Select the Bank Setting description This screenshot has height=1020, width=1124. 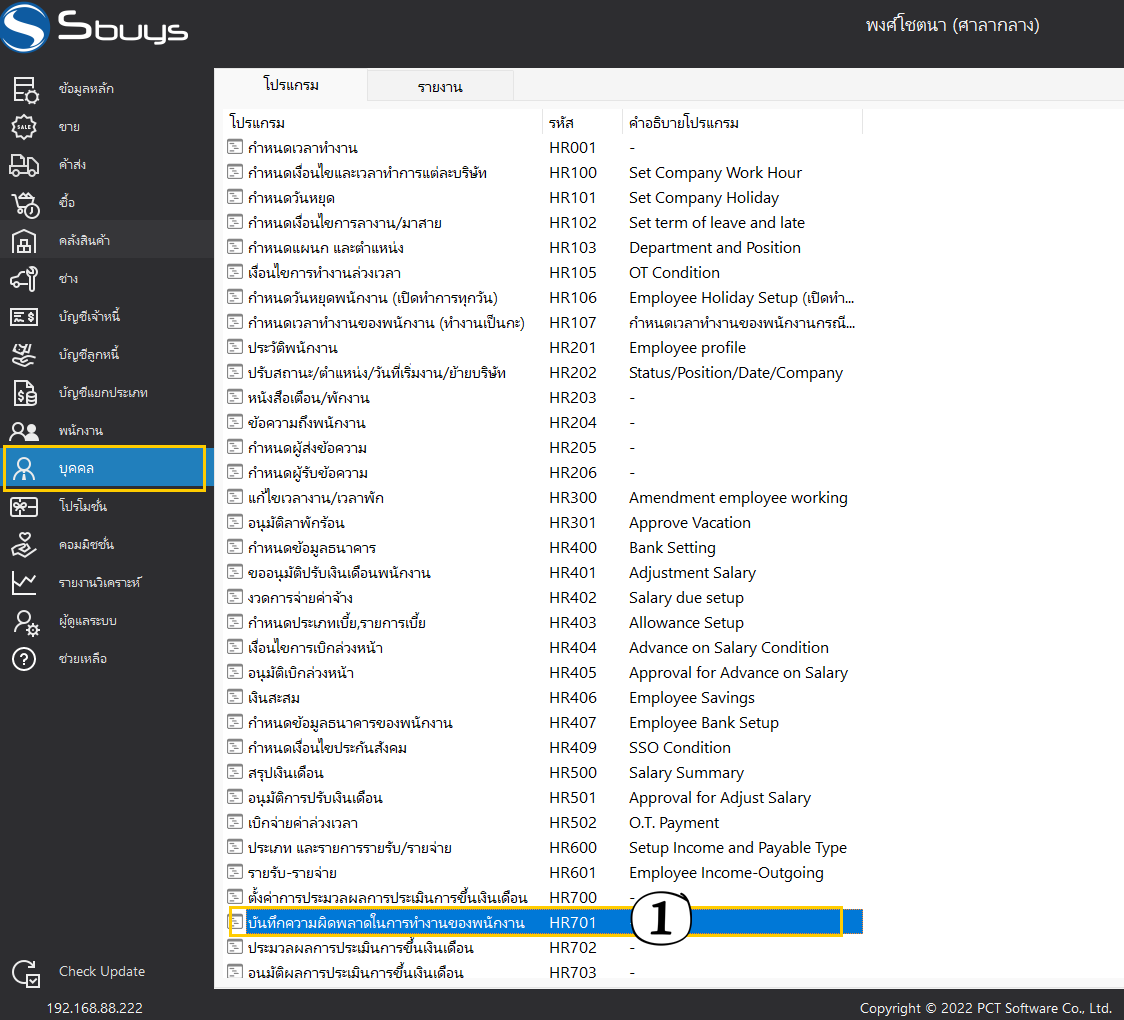[x=672, y=548]
